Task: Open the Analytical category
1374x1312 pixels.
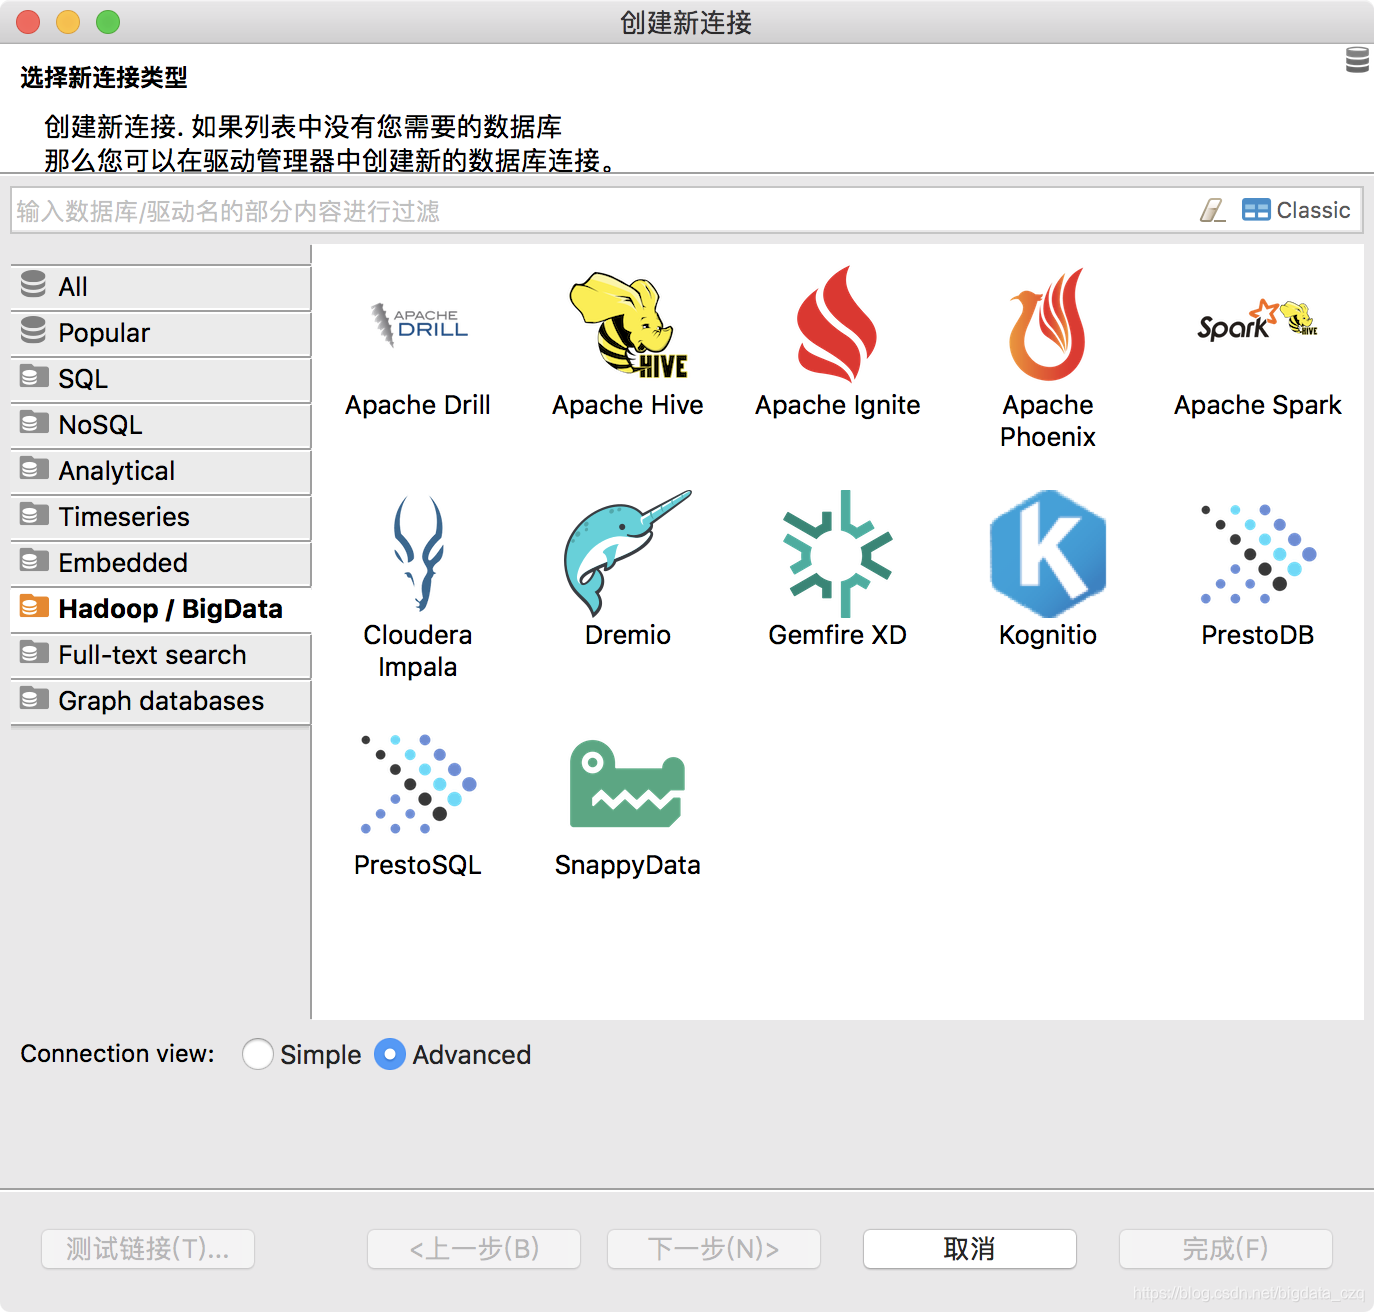Action: pos(161,471)
